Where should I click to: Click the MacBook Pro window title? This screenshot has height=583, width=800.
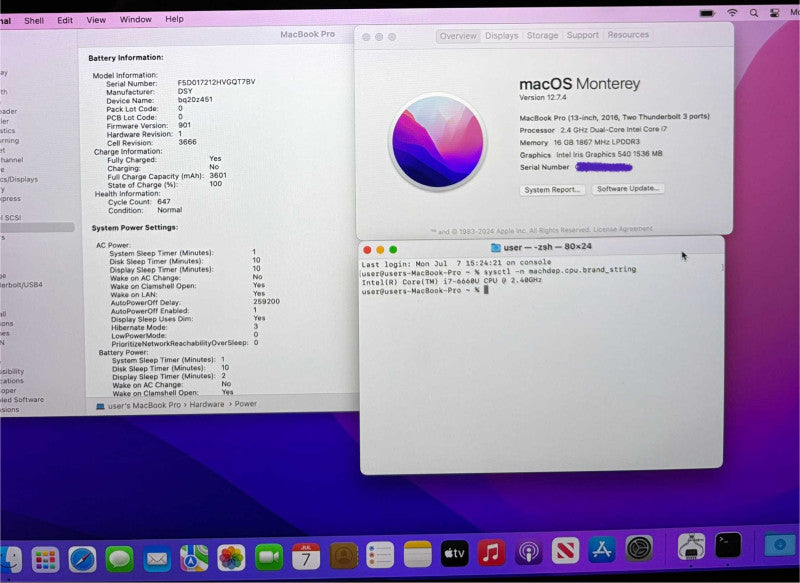pos(307,34)
